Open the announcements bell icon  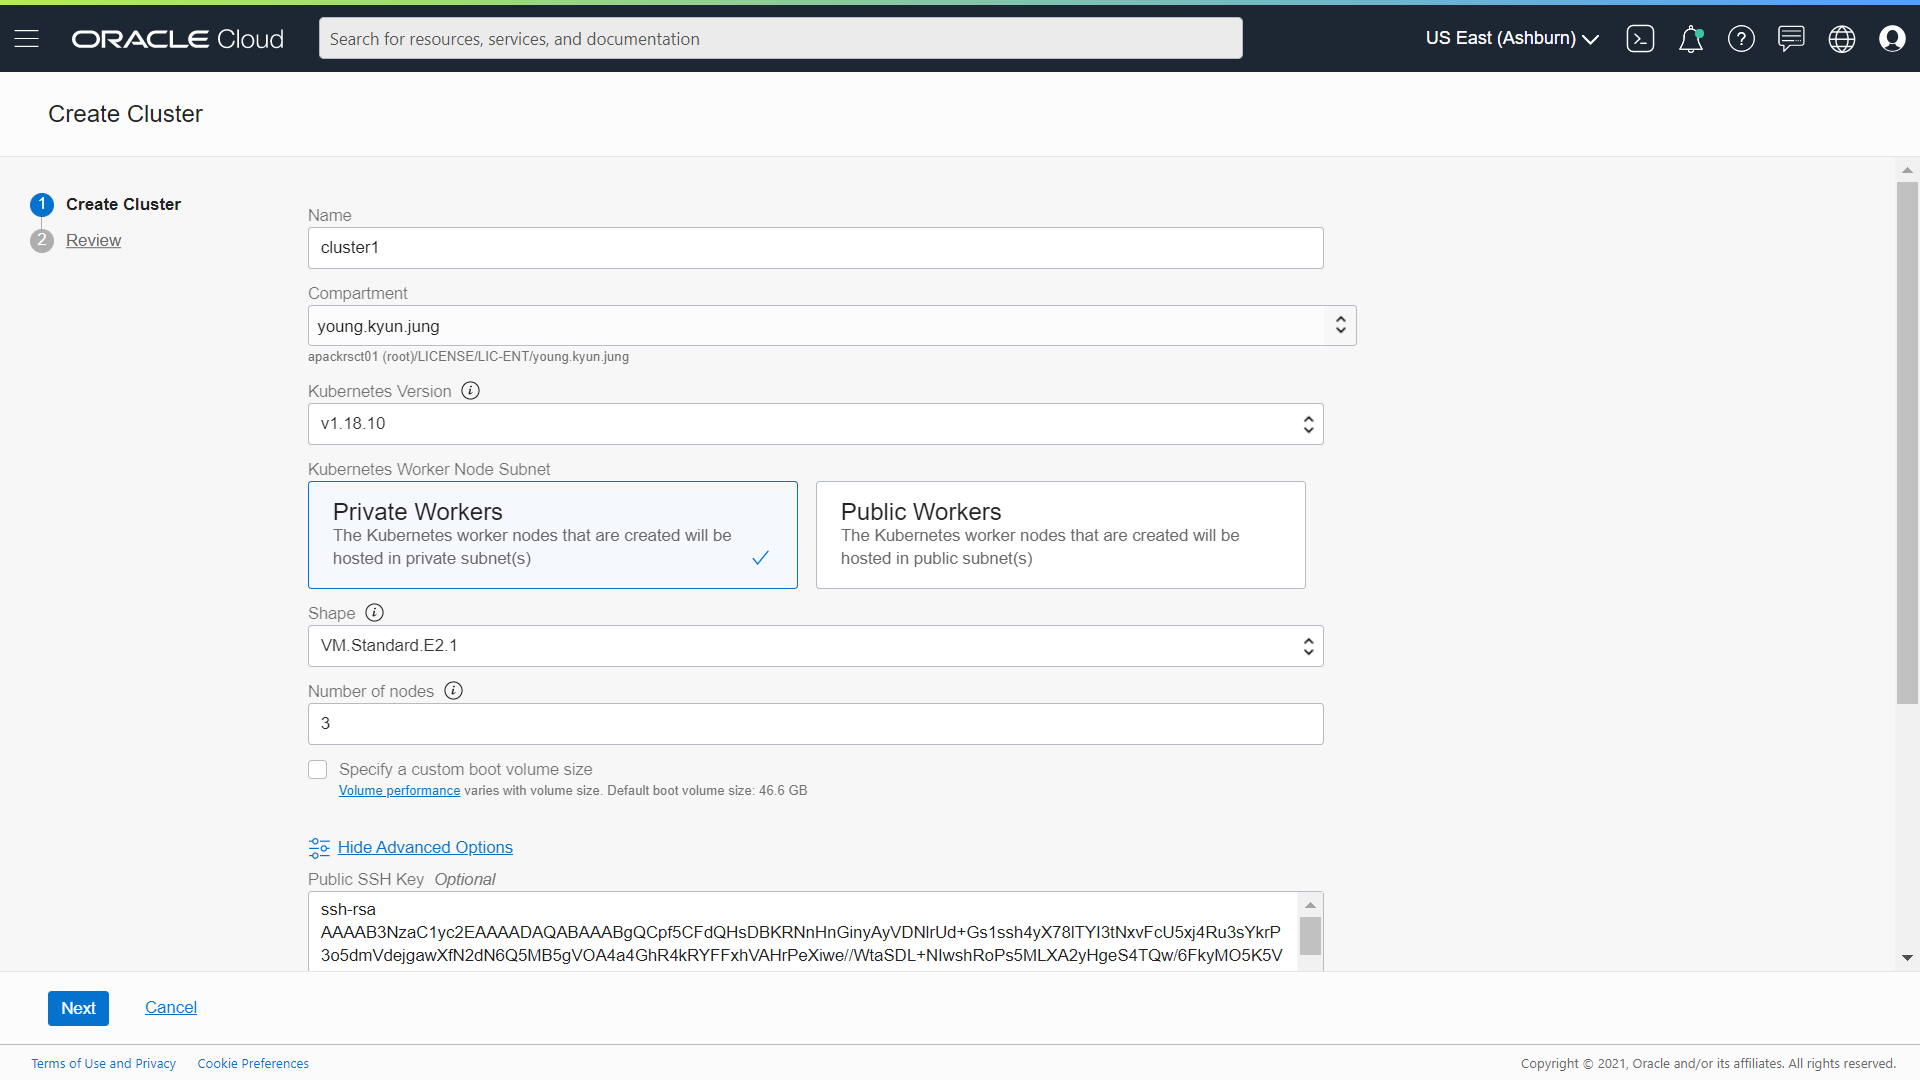click(1690, 39)
